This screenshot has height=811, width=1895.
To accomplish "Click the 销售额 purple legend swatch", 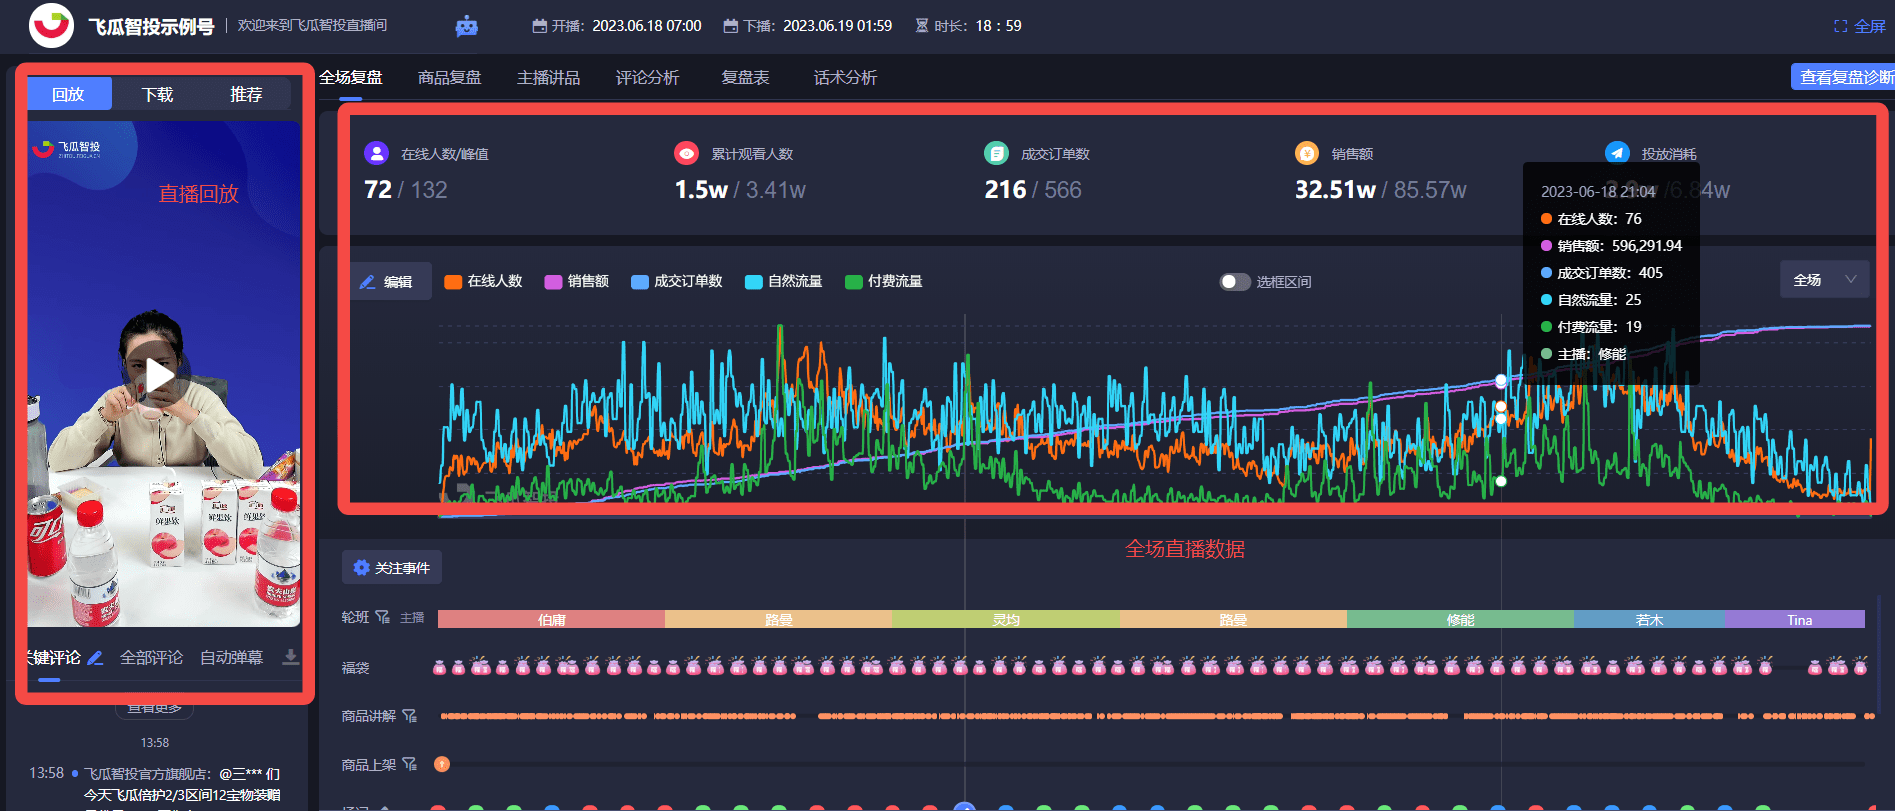I will [553, 282].
